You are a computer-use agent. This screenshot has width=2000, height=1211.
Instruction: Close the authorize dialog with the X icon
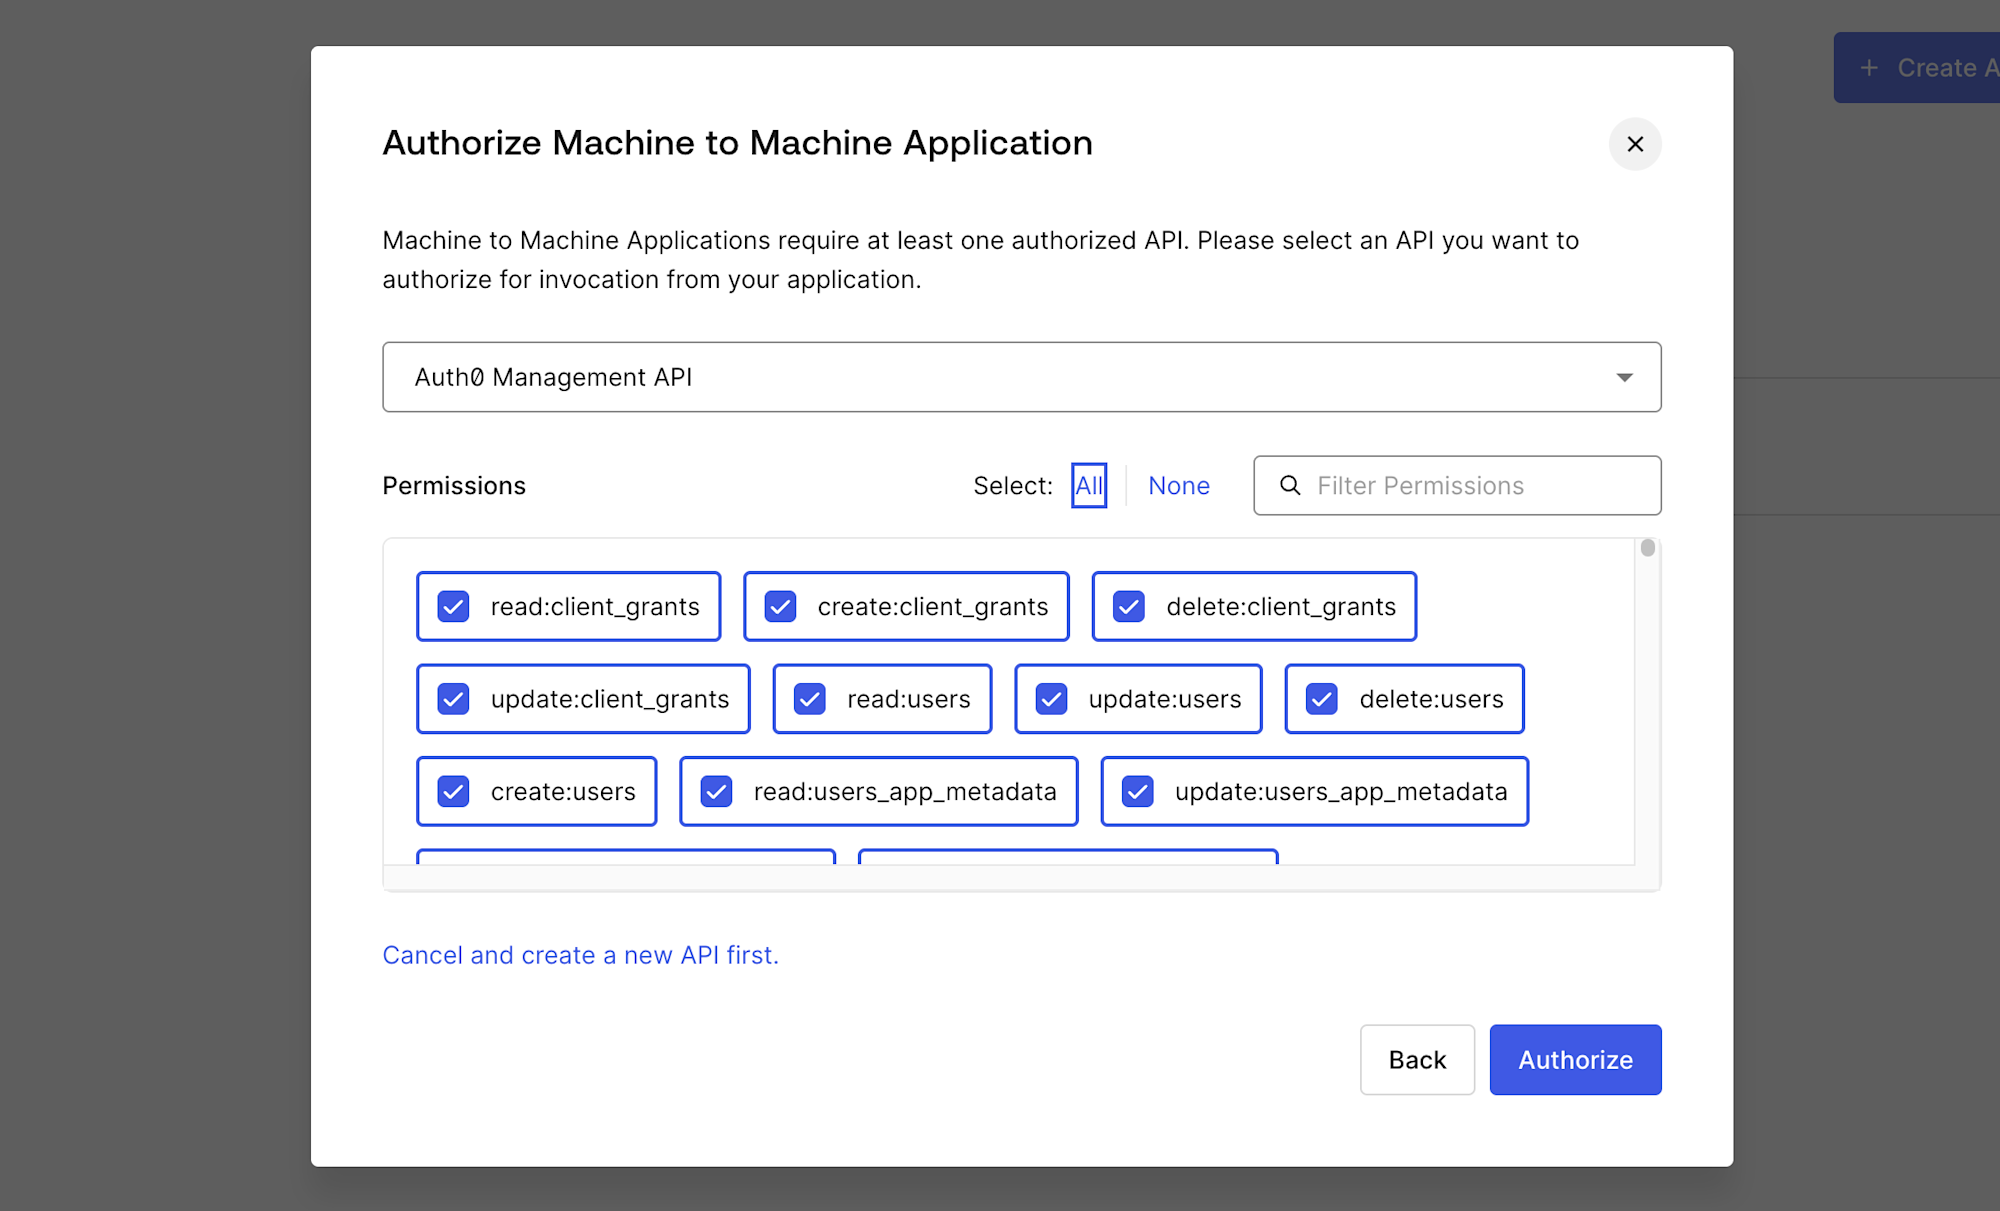(1635, 144)
